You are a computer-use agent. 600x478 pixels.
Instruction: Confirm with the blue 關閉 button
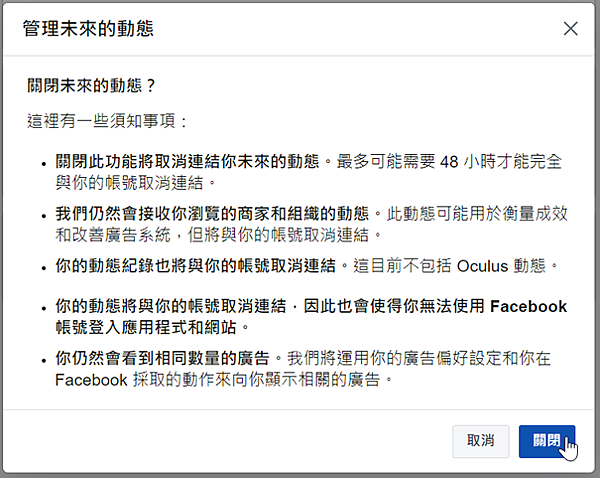tap(547, 441)
